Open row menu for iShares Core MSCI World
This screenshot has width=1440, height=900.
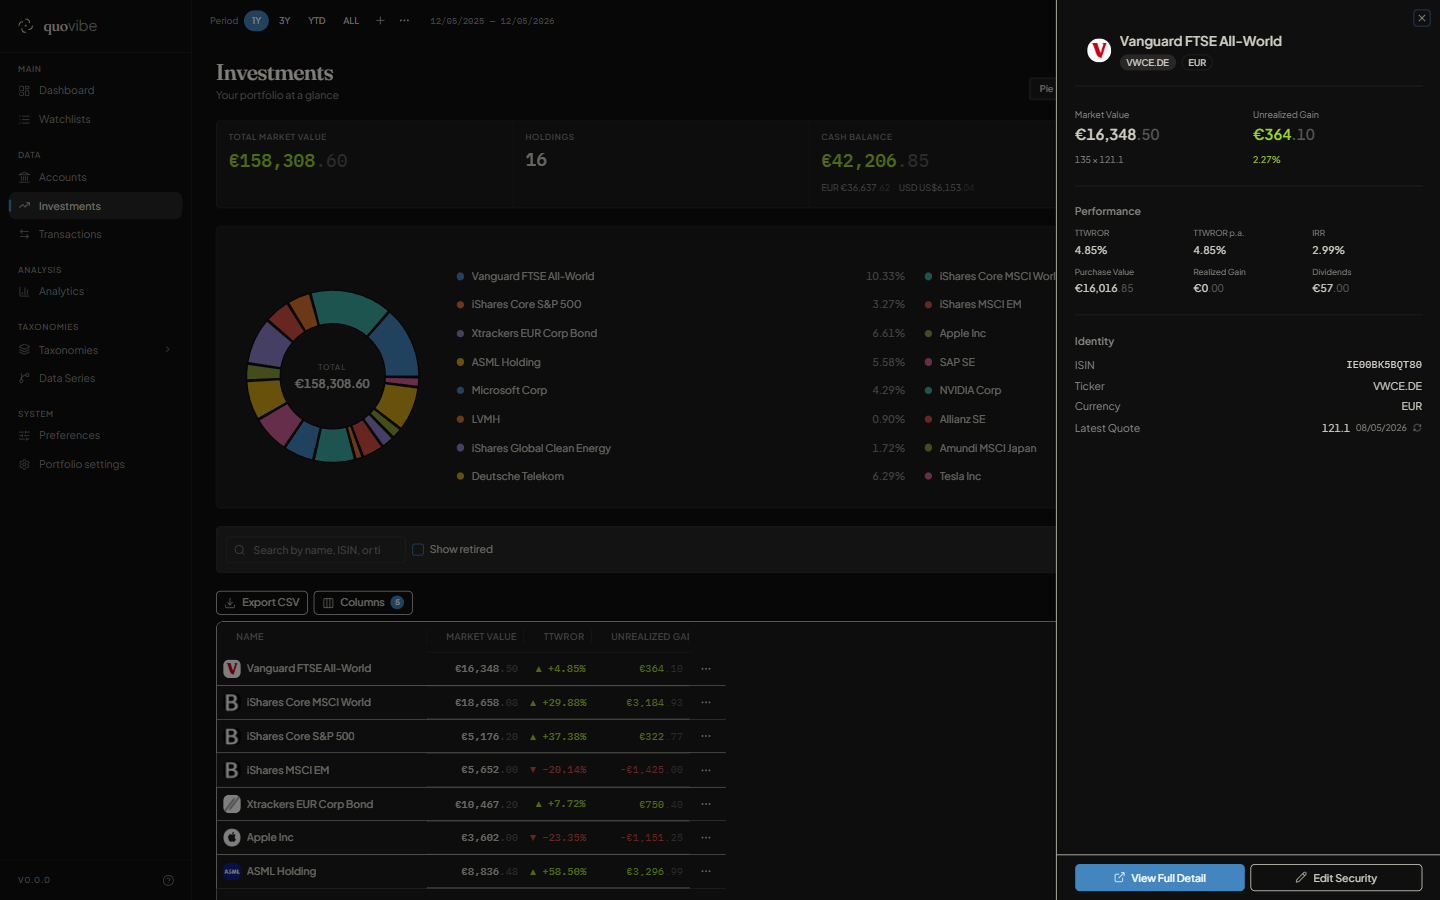706,703
